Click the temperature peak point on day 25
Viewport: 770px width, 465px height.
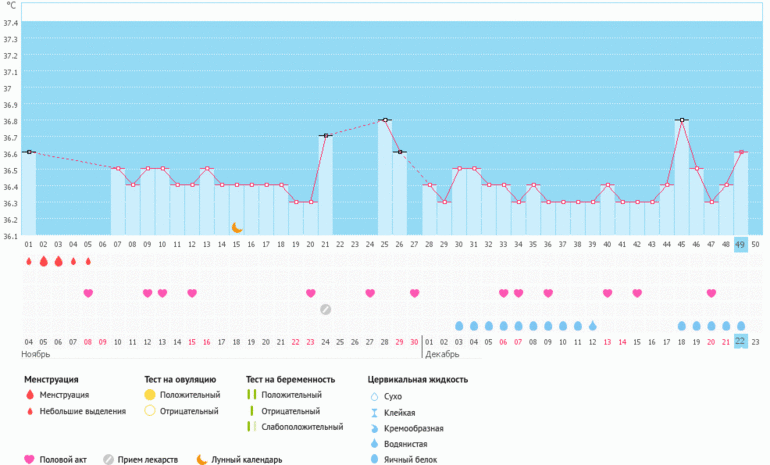[385, 120]
